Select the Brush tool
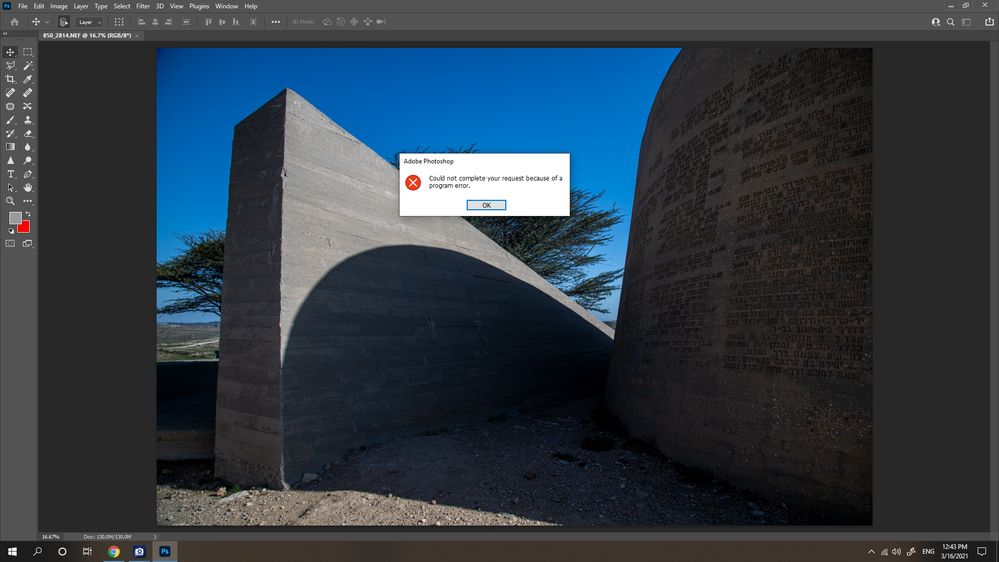 pyautogui.click(x=10, y=120)
